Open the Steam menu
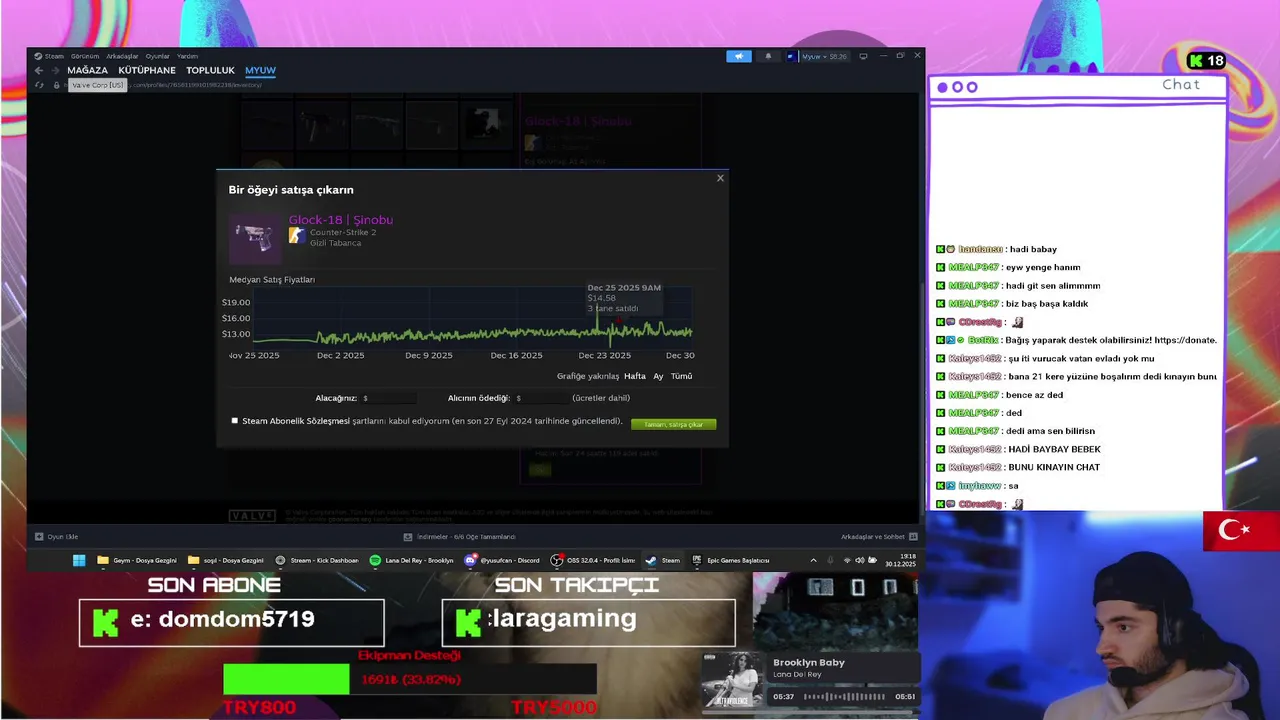The width and height of the screenshot is (1280, 720). pos(49,56)
